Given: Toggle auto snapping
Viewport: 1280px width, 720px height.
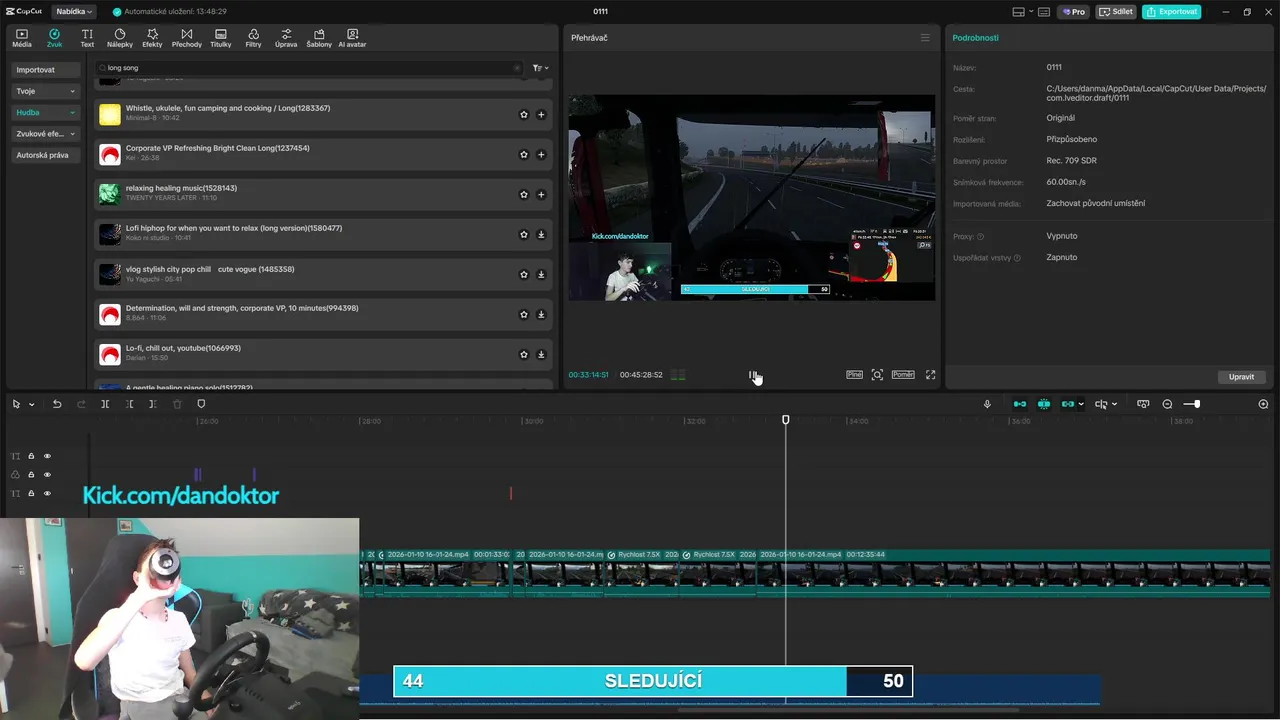Looking at the screenshot, I should coord(1044,404).
